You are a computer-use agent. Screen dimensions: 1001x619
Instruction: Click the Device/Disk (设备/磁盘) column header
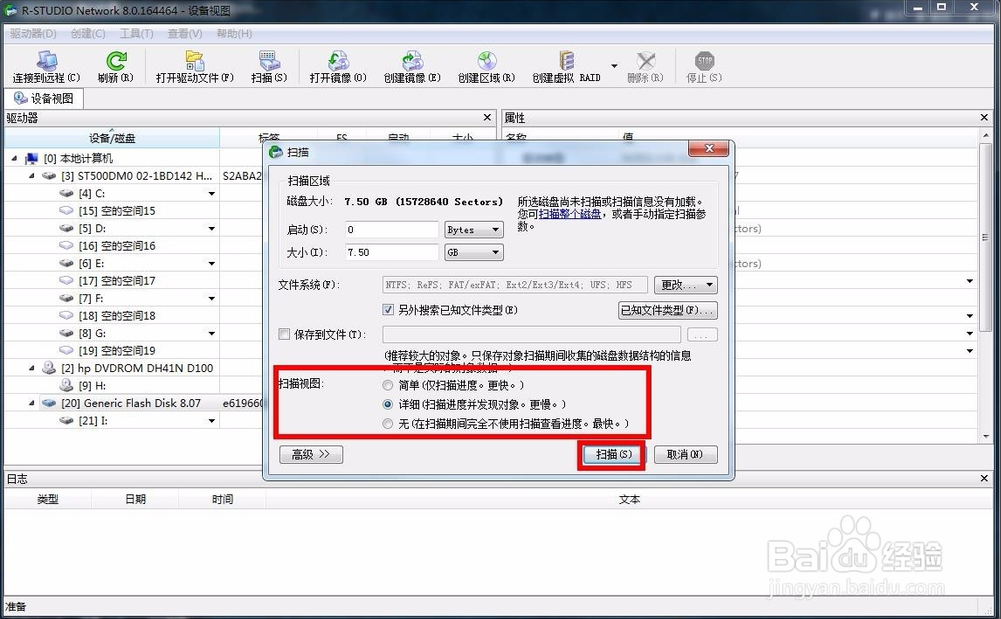[112, 137]
